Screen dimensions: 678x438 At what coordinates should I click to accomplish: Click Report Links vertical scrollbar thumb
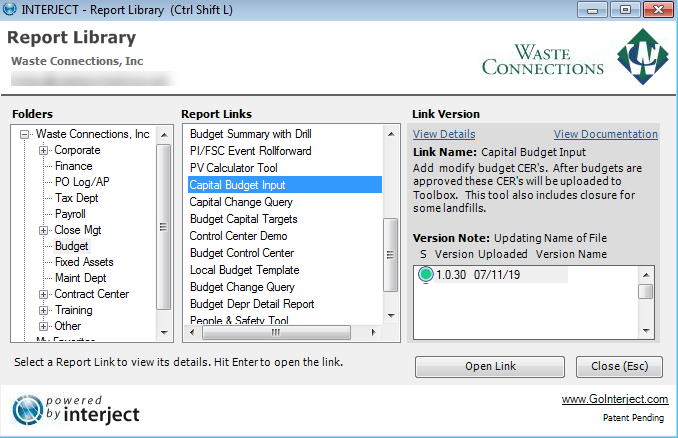390,255
